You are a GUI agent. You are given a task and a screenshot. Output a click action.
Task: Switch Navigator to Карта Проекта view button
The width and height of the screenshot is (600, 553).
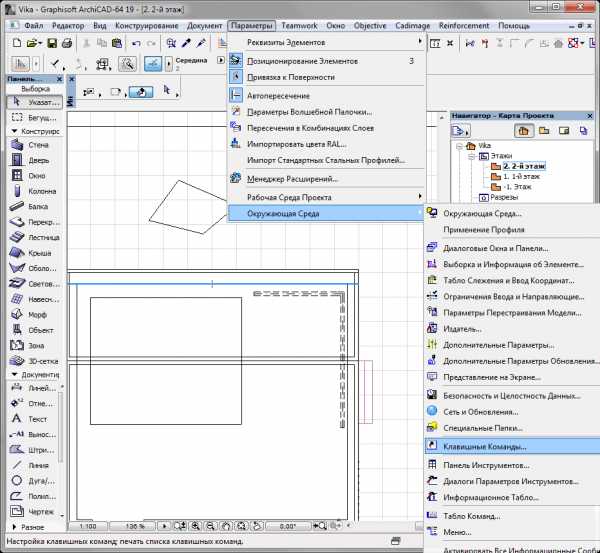tap(523, 131)
